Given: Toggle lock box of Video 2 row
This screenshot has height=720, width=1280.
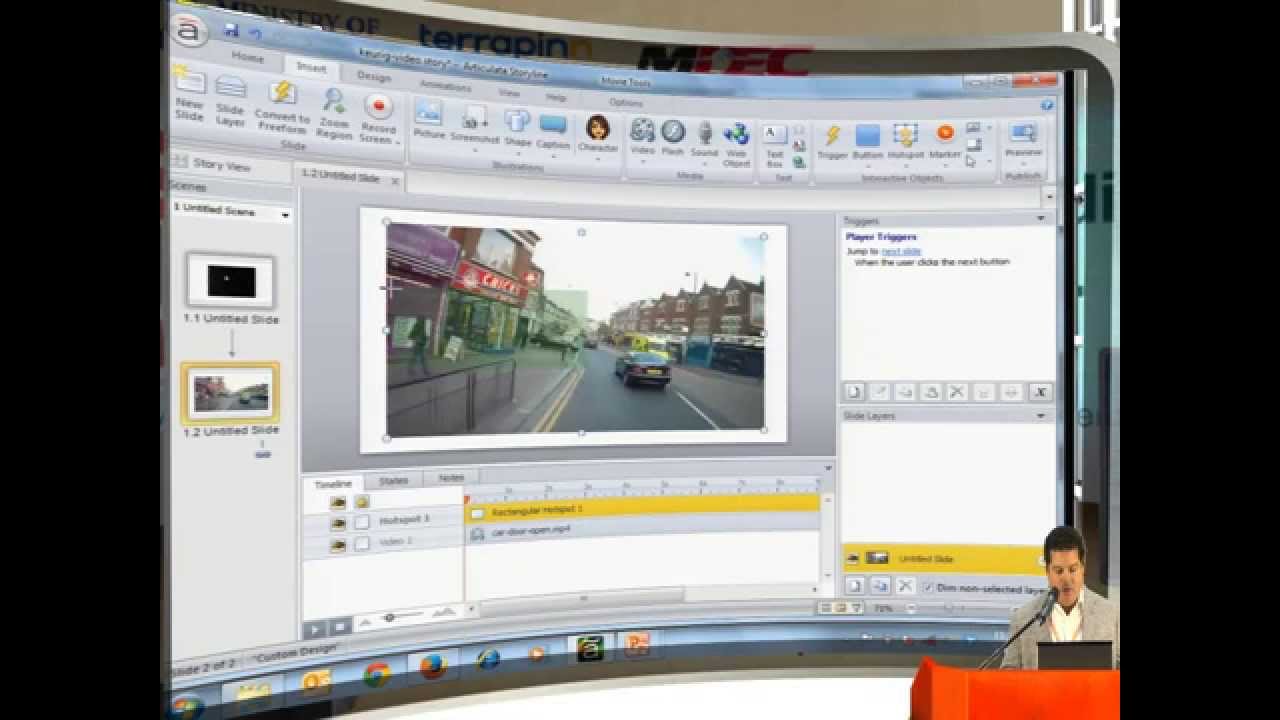Looking at the screenshot, I should [x=362, y=544].
